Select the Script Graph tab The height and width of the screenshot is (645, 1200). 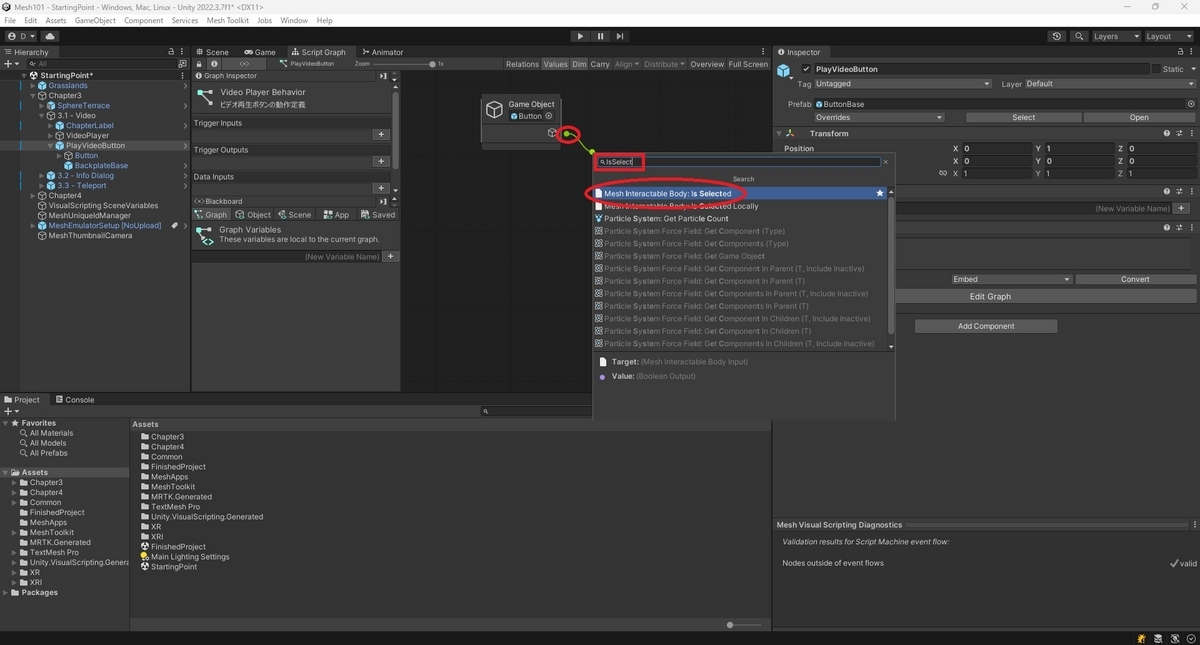point(318,52)
